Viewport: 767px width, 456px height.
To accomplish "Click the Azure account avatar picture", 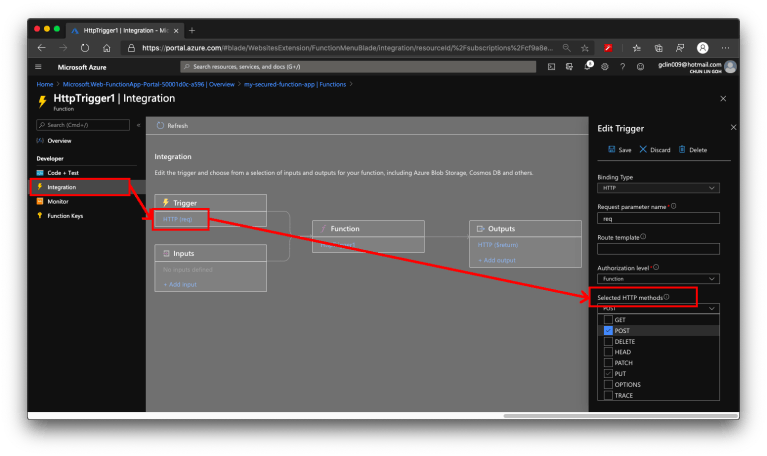I will point(730,67).
